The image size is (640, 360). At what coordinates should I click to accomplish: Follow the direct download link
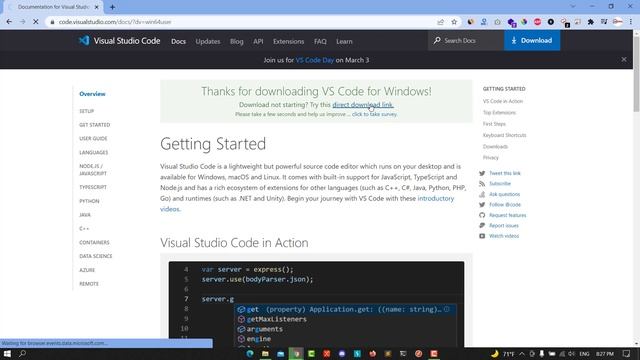tap(363, 104)
